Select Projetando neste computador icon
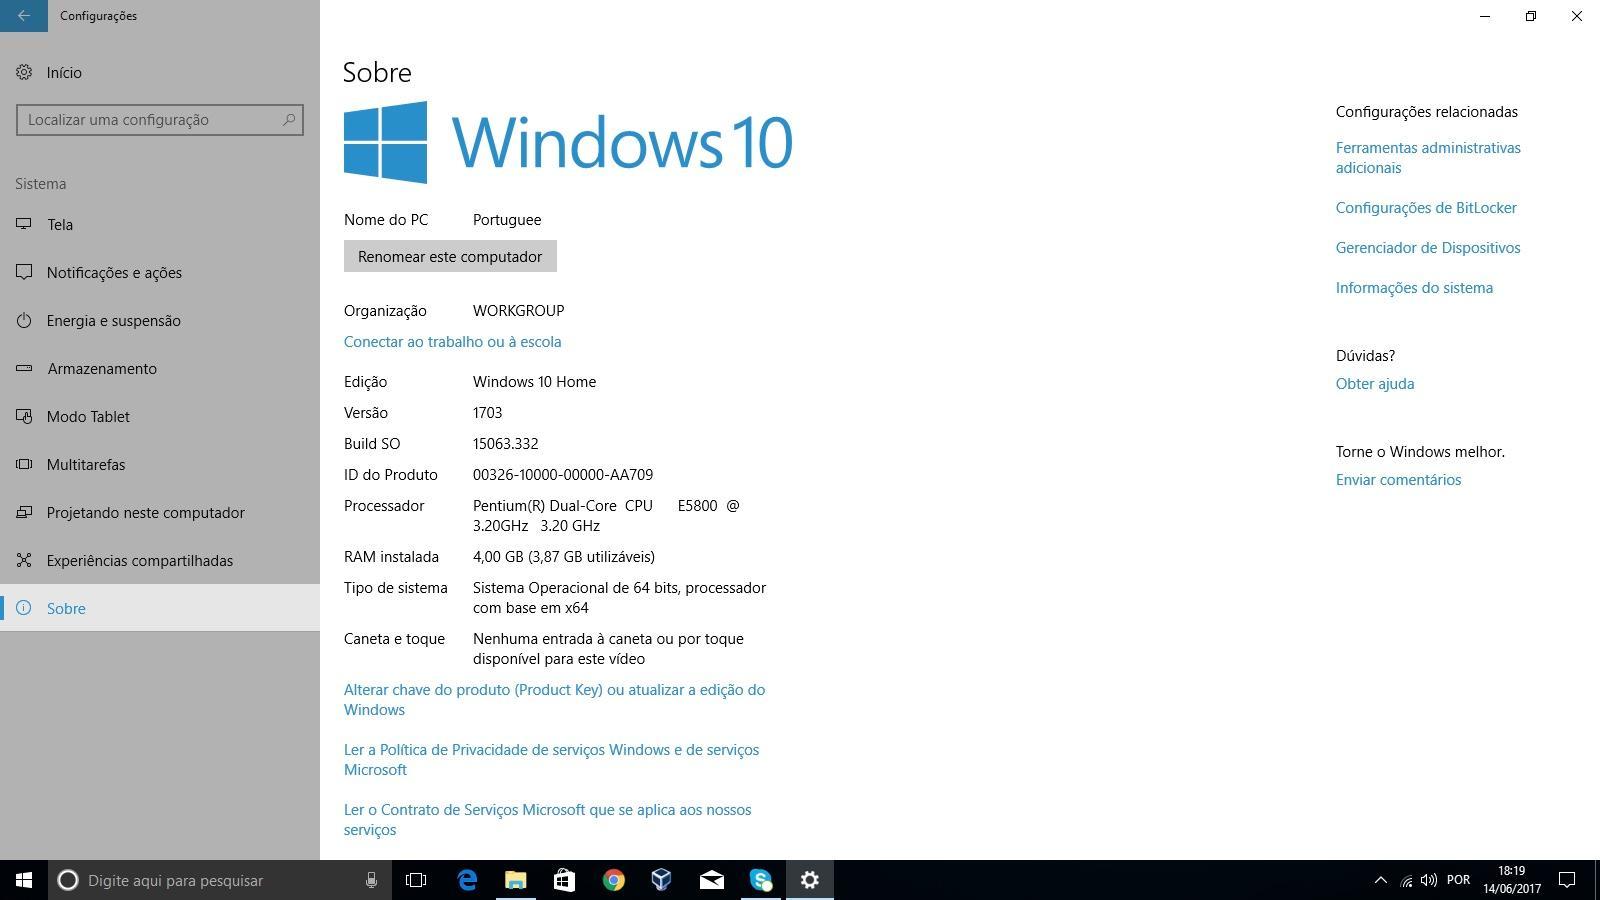 [x=24, y=512]
